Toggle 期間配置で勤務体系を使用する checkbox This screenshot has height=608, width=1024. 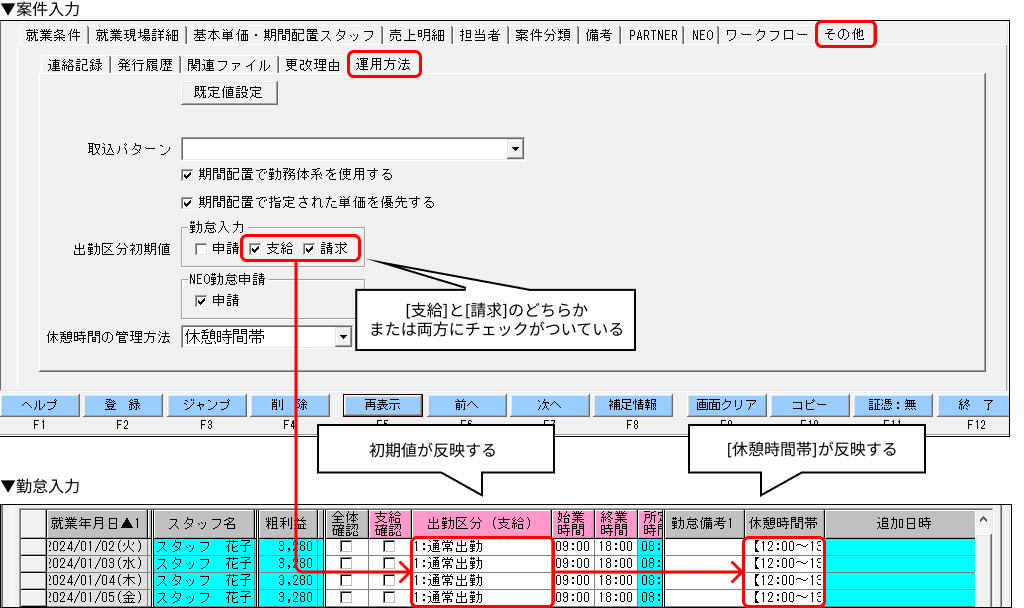(187, 175)
